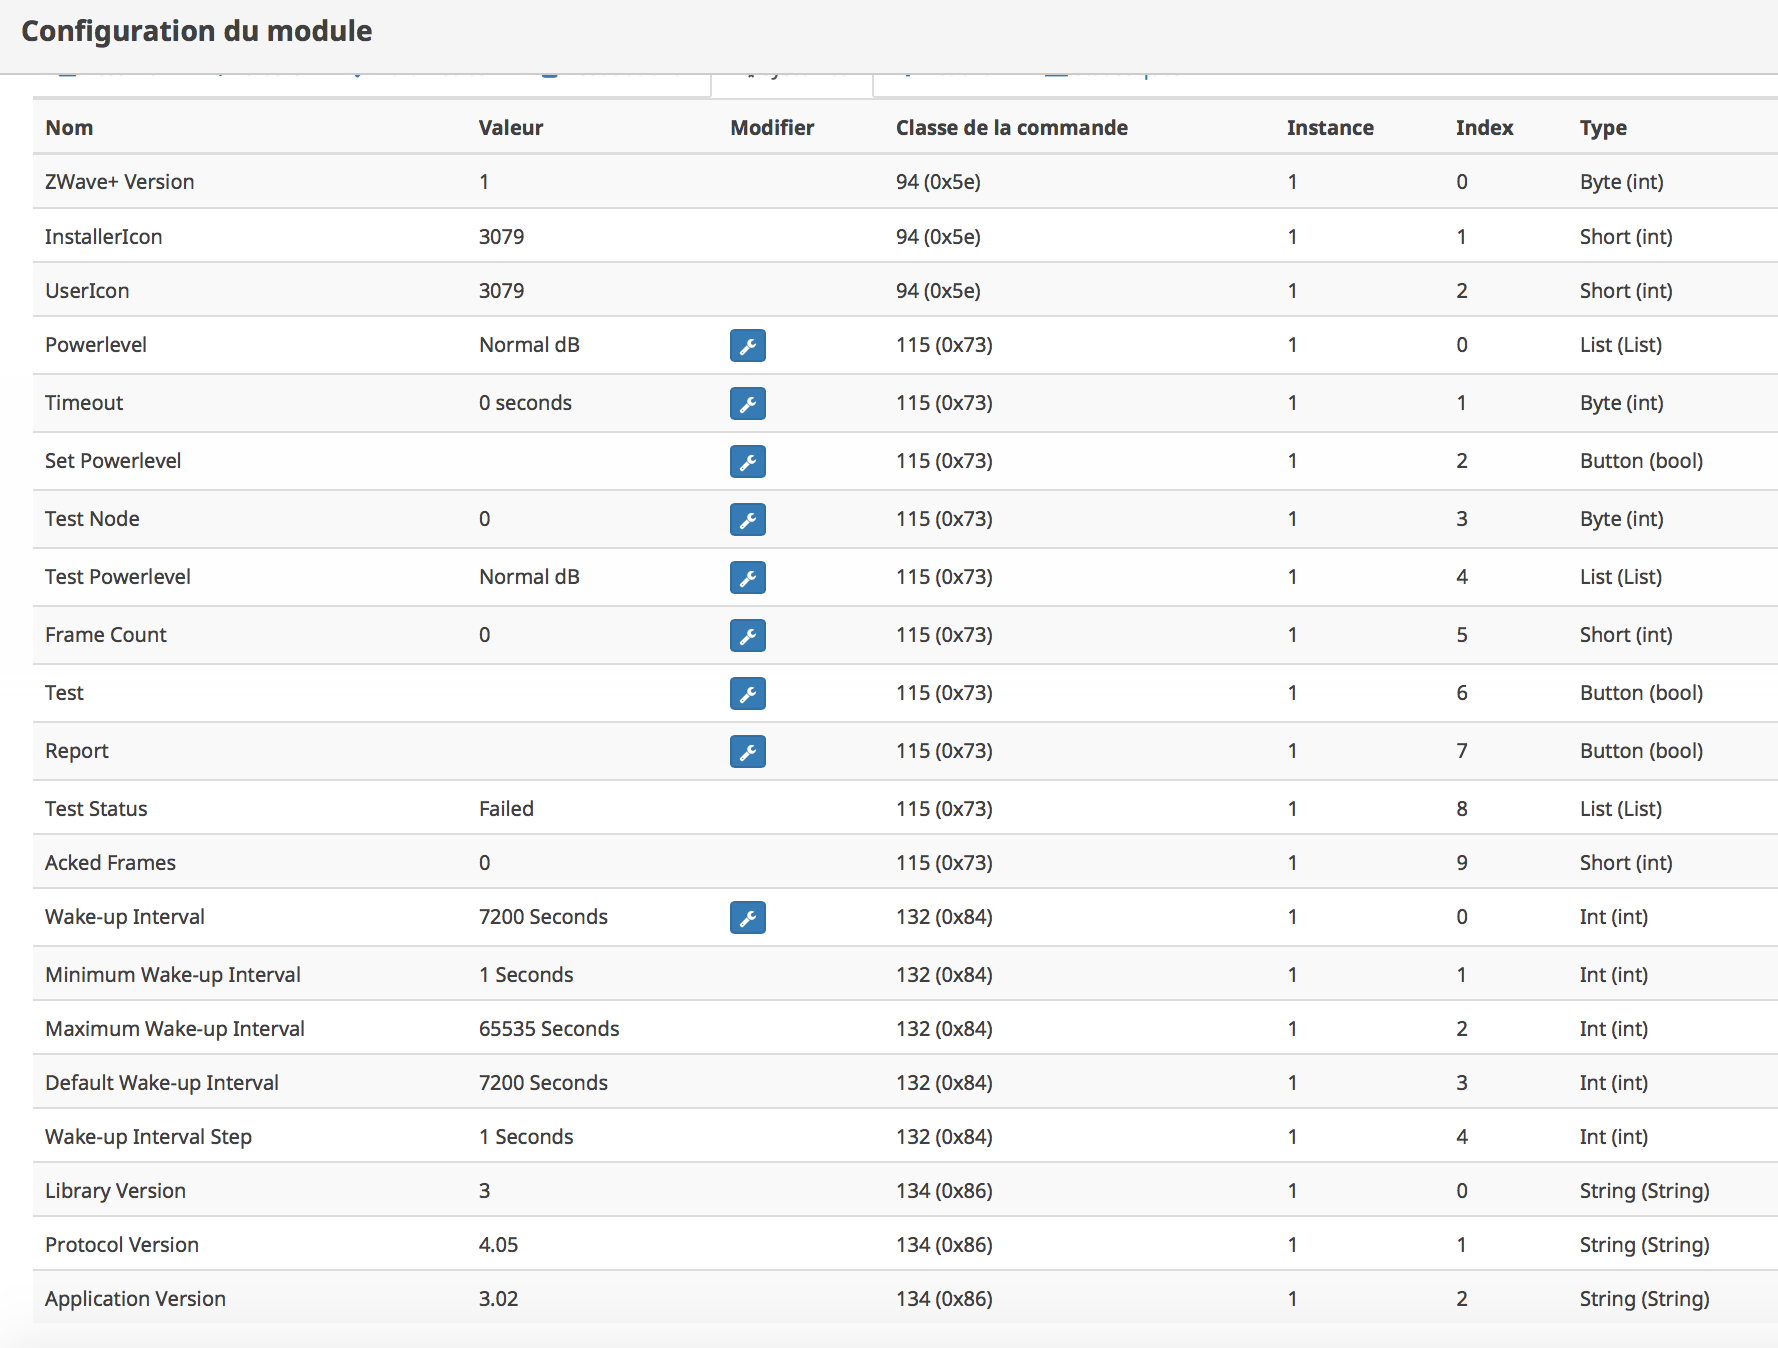The height and width of the screenshot is (1348, 1778).
Task: Click the Configuration du module title
Action: [x=197, y=31]
